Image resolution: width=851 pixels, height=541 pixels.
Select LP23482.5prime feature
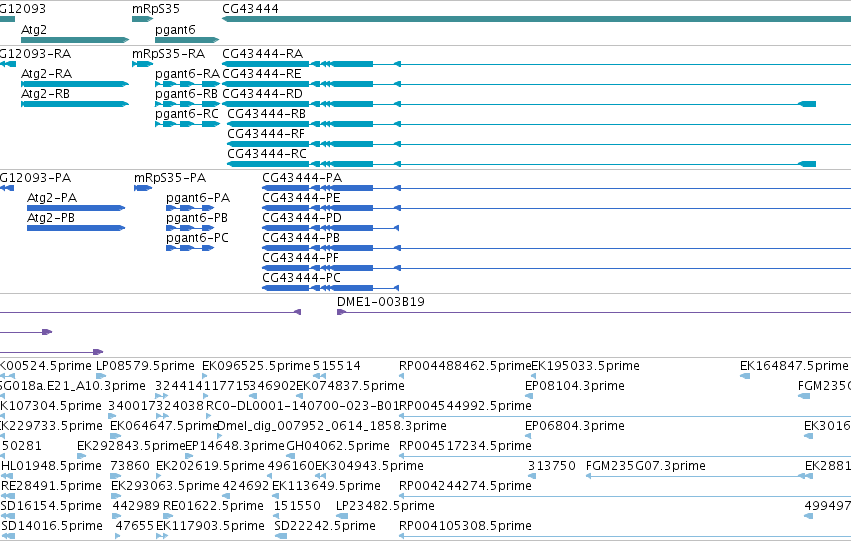(x=342, y=516)
